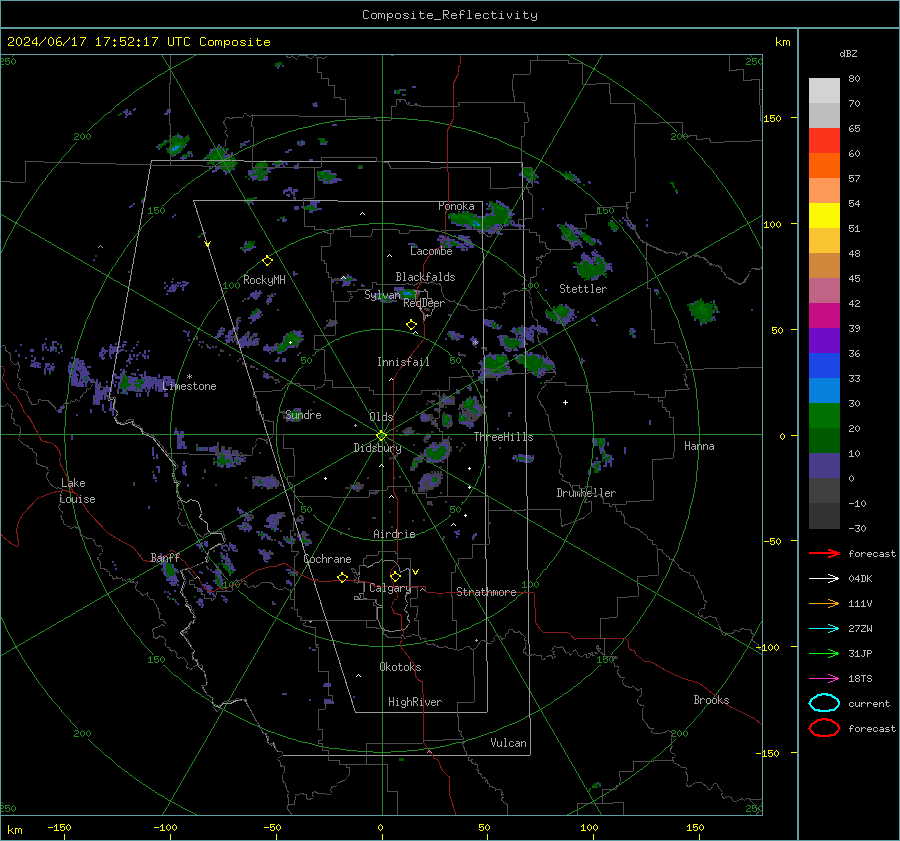Image resolution: width=900 pixels, height=841 pixels.
Task: Select the red forecast ellipse symbol
Action: (824, 728)
